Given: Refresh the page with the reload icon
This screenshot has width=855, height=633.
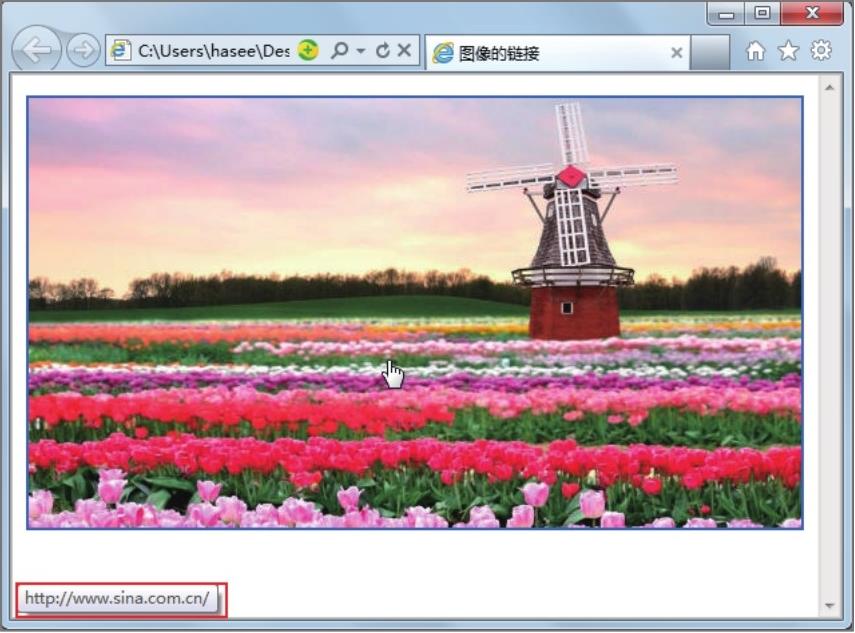Looking at the screenshot, I should pyautogui.click(x=383, y=51).
